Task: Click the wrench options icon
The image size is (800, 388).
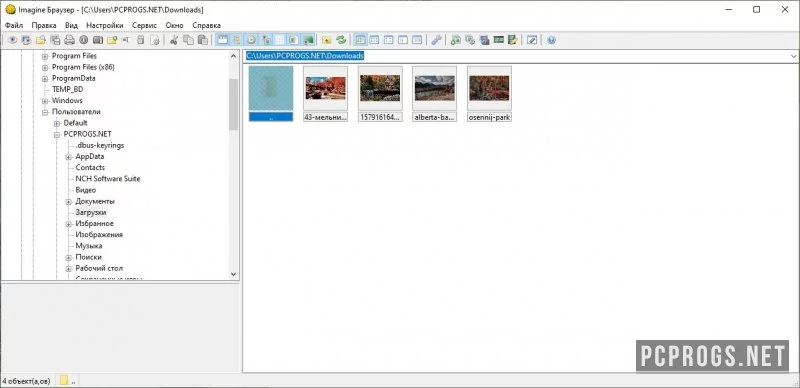Action: point(436,40)
